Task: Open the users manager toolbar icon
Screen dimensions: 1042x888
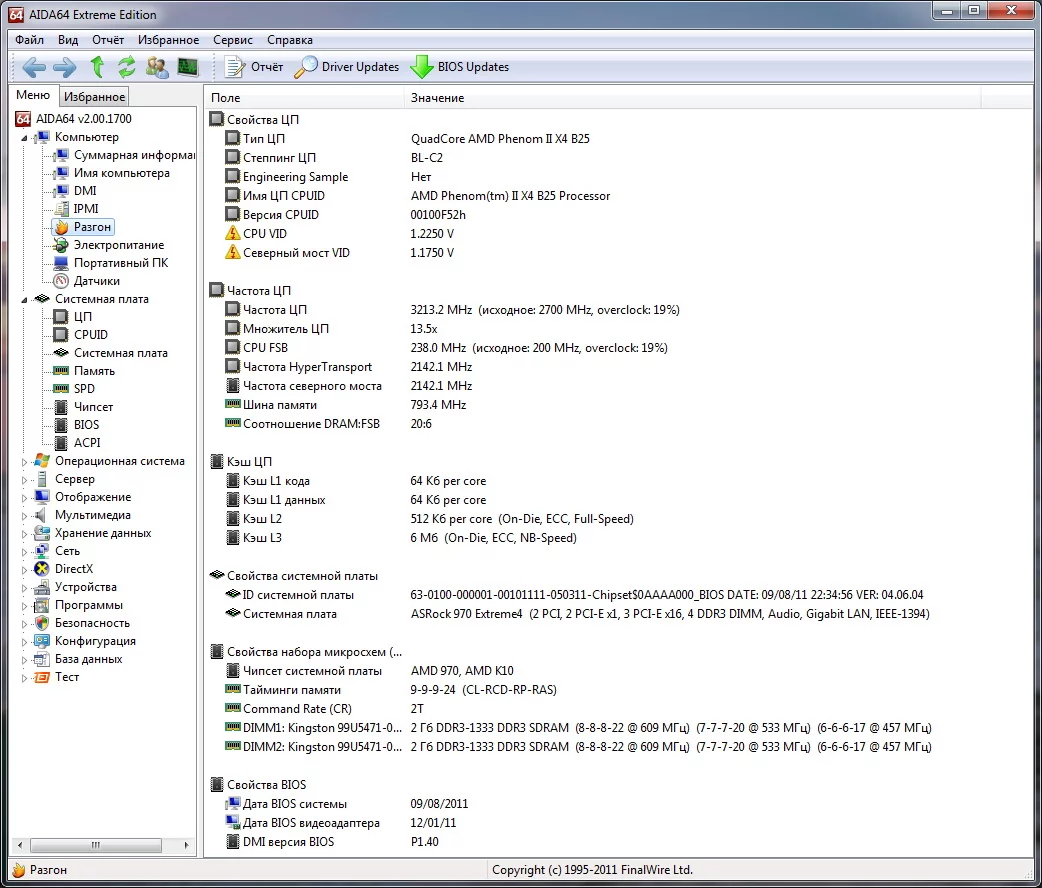Action: pos(157,67)
